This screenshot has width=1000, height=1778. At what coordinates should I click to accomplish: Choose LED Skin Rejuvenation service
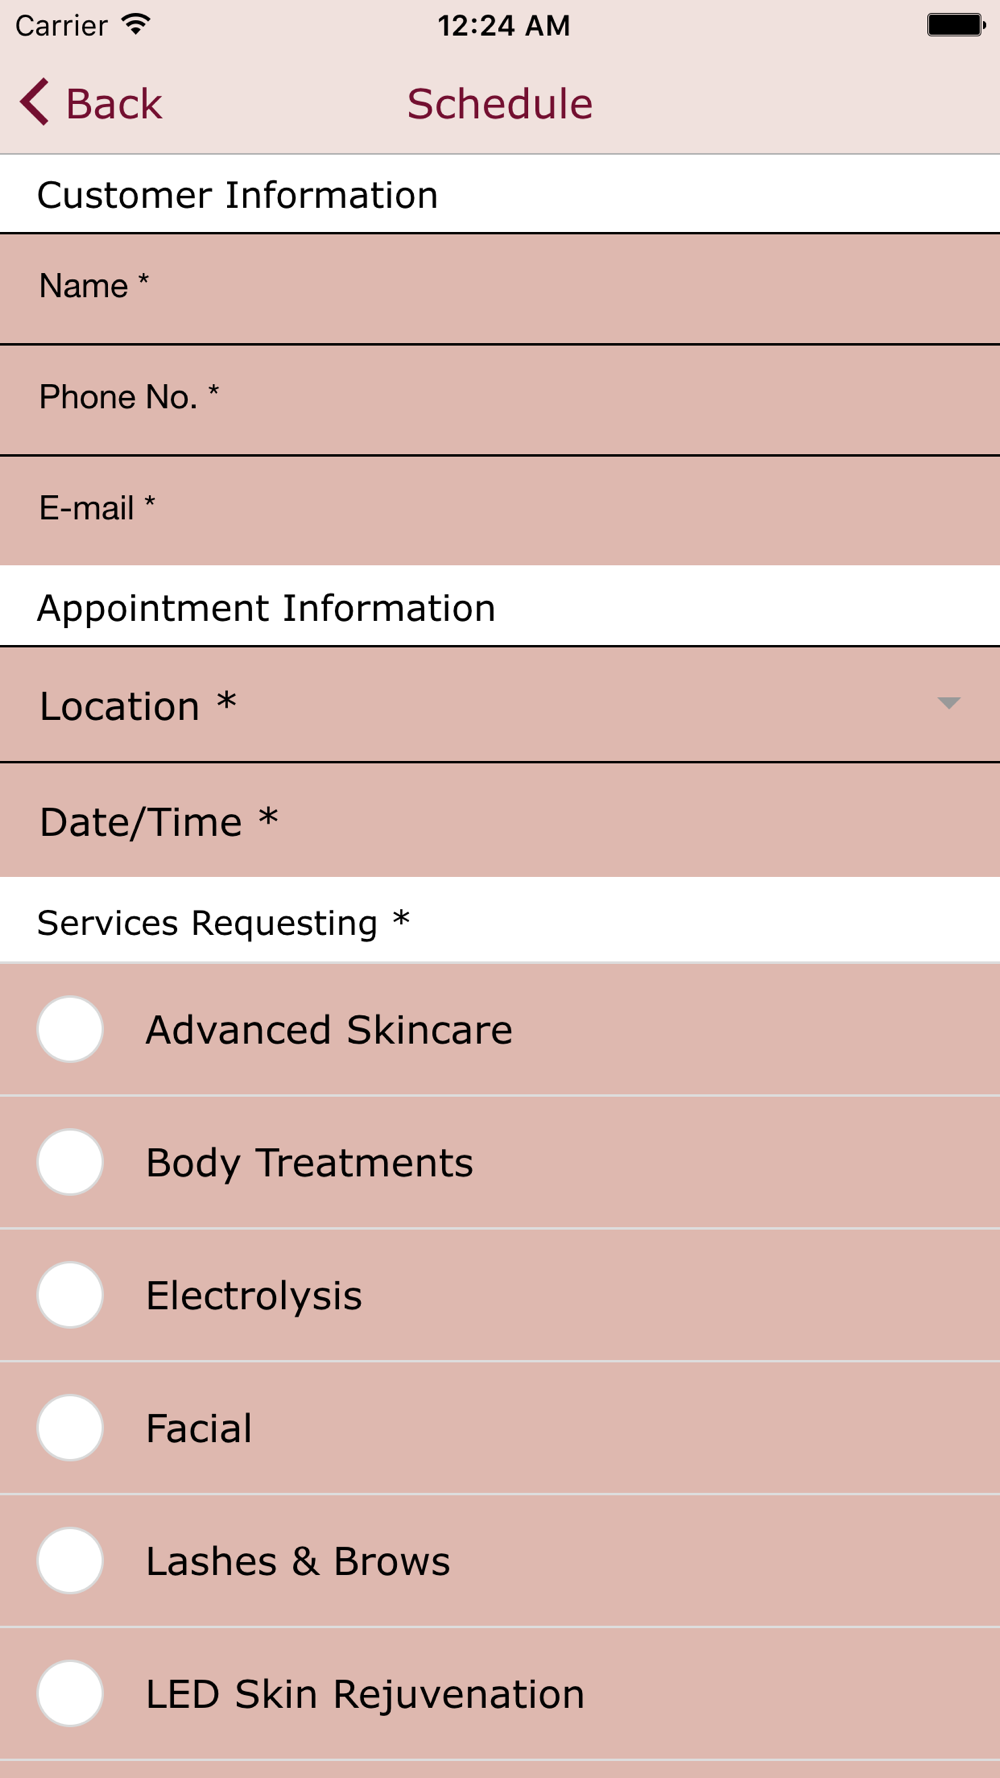[x=500, y=1694]
